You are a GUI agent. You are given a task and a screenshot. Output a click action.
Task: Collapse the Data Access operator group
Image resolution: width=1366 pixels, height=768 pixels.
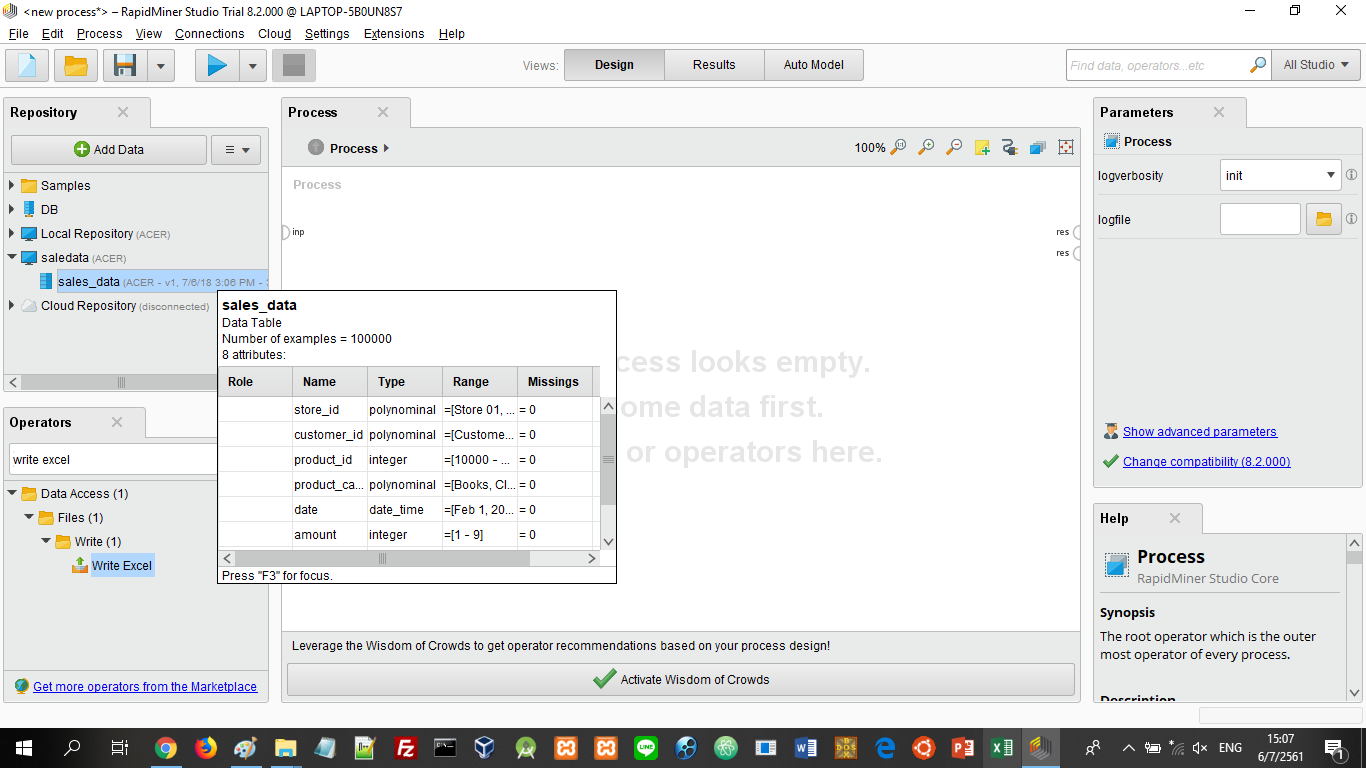pos(12,493)
